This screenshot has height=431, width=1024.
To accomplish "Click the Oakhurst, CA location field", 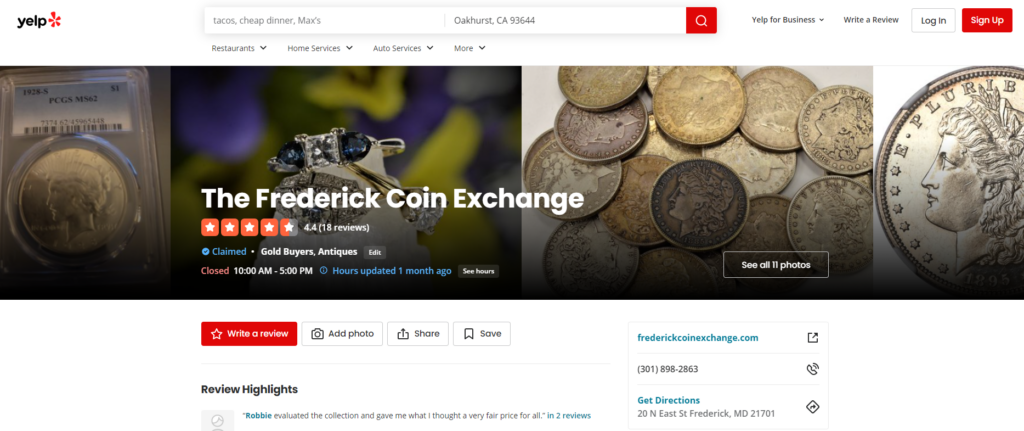I will point(566,20).
